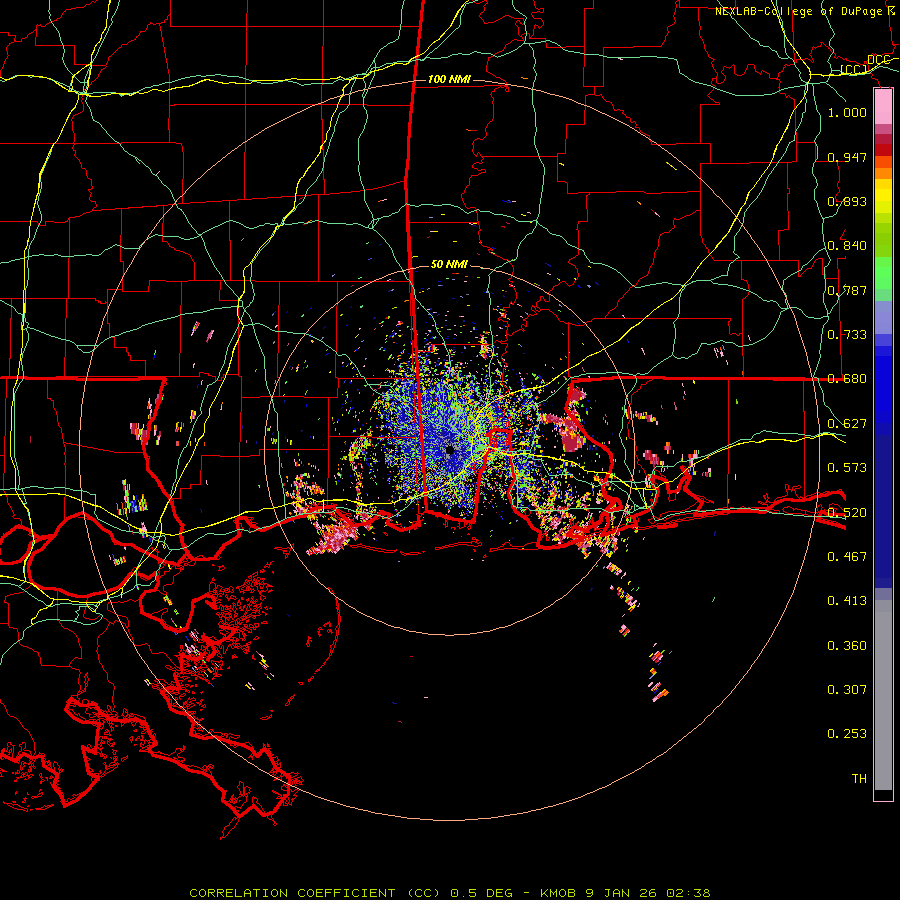Pick the lavender swatch in the color bar
Viewport: 900px width, 900px height.
883,317
